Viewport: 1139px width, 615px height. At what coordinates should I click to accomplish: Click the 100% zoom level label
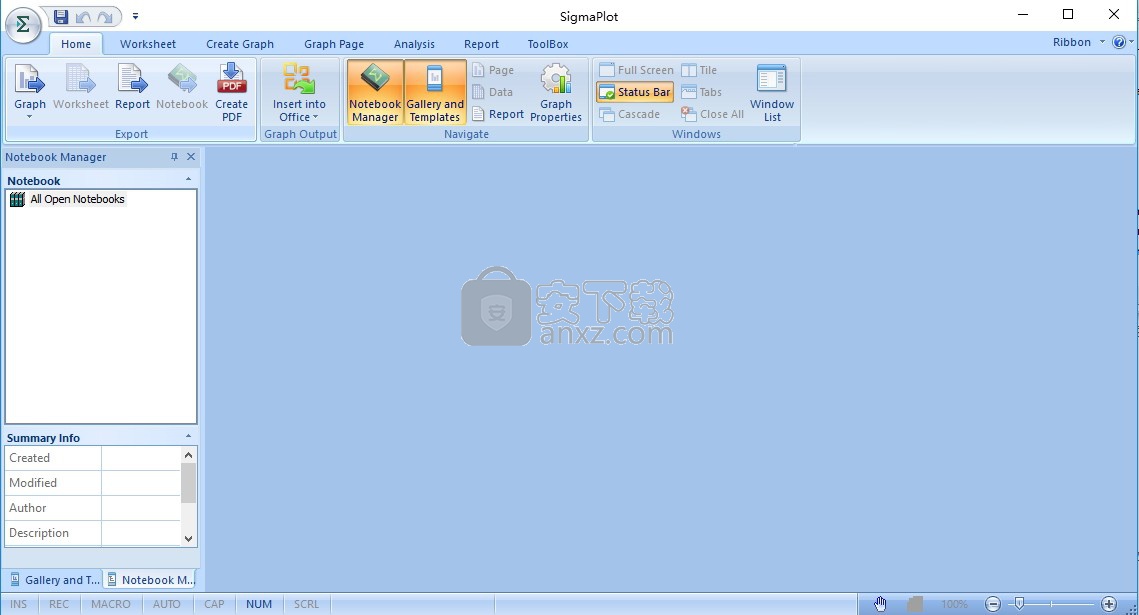coord(954,604)
